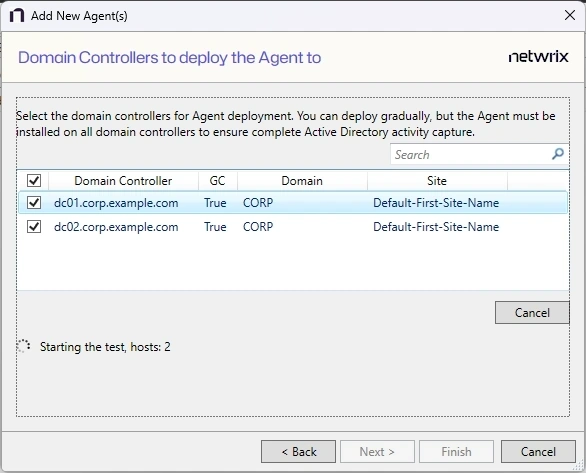This screenshot has height=473, width=586.
Task: Cancel the running host test
Action: tap(532, 313)
